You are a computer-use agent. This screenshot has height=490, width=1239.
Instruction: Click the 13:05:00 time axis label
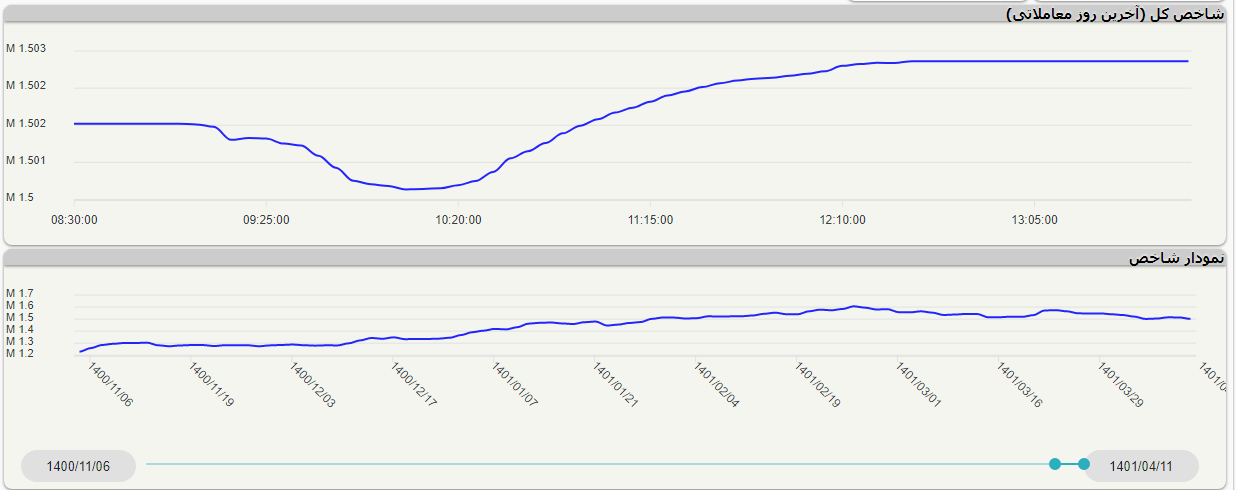tap(1034, 219)
